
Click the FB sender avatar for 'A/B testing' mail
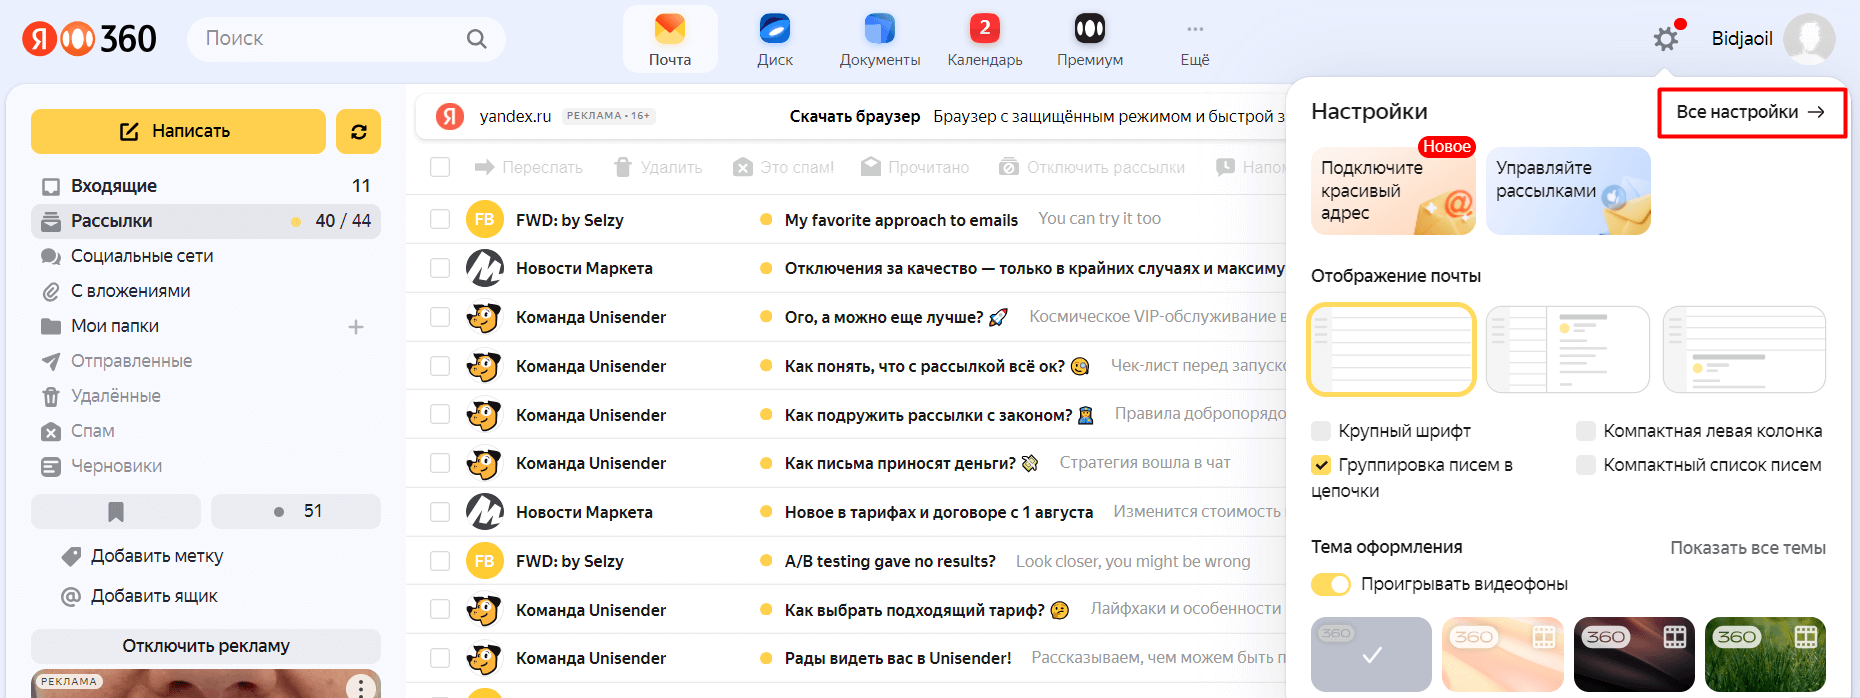click(485, 561)
